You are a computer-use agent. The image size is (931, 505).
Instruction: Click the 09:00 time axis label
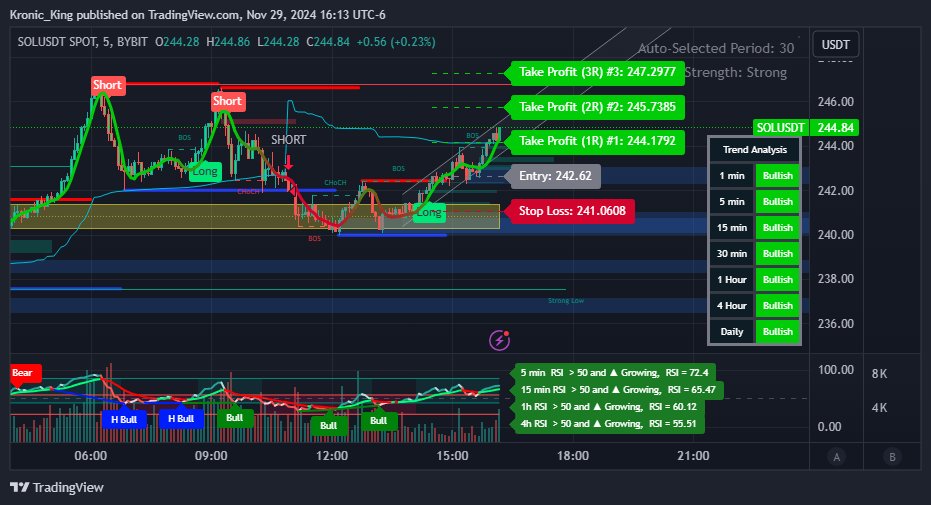211,456
